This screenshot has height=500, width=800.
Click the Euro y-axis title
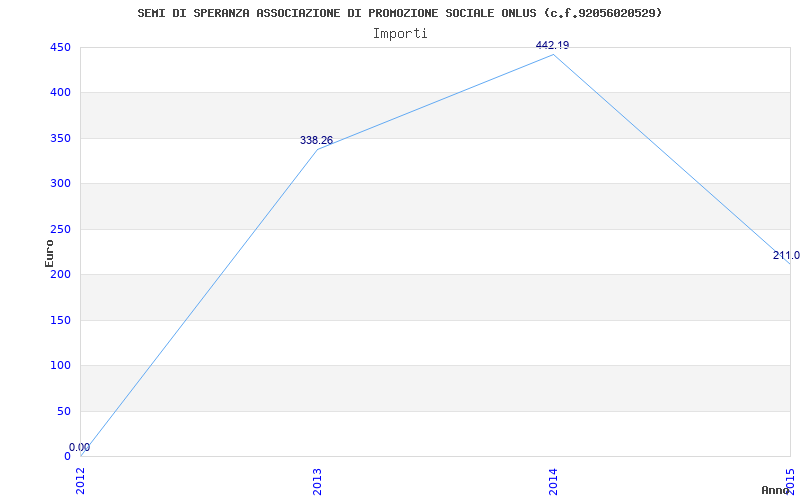[x=49, y=253]
